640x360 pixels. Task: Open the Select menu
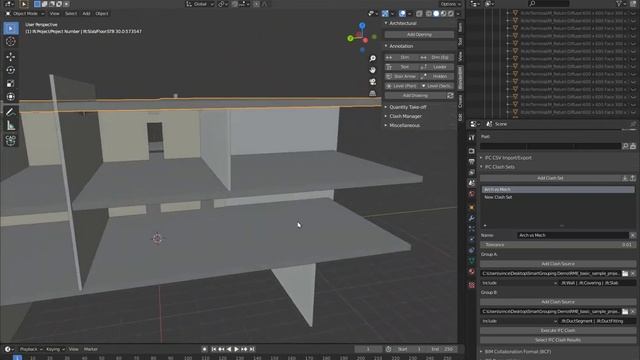tap(71, 13)
